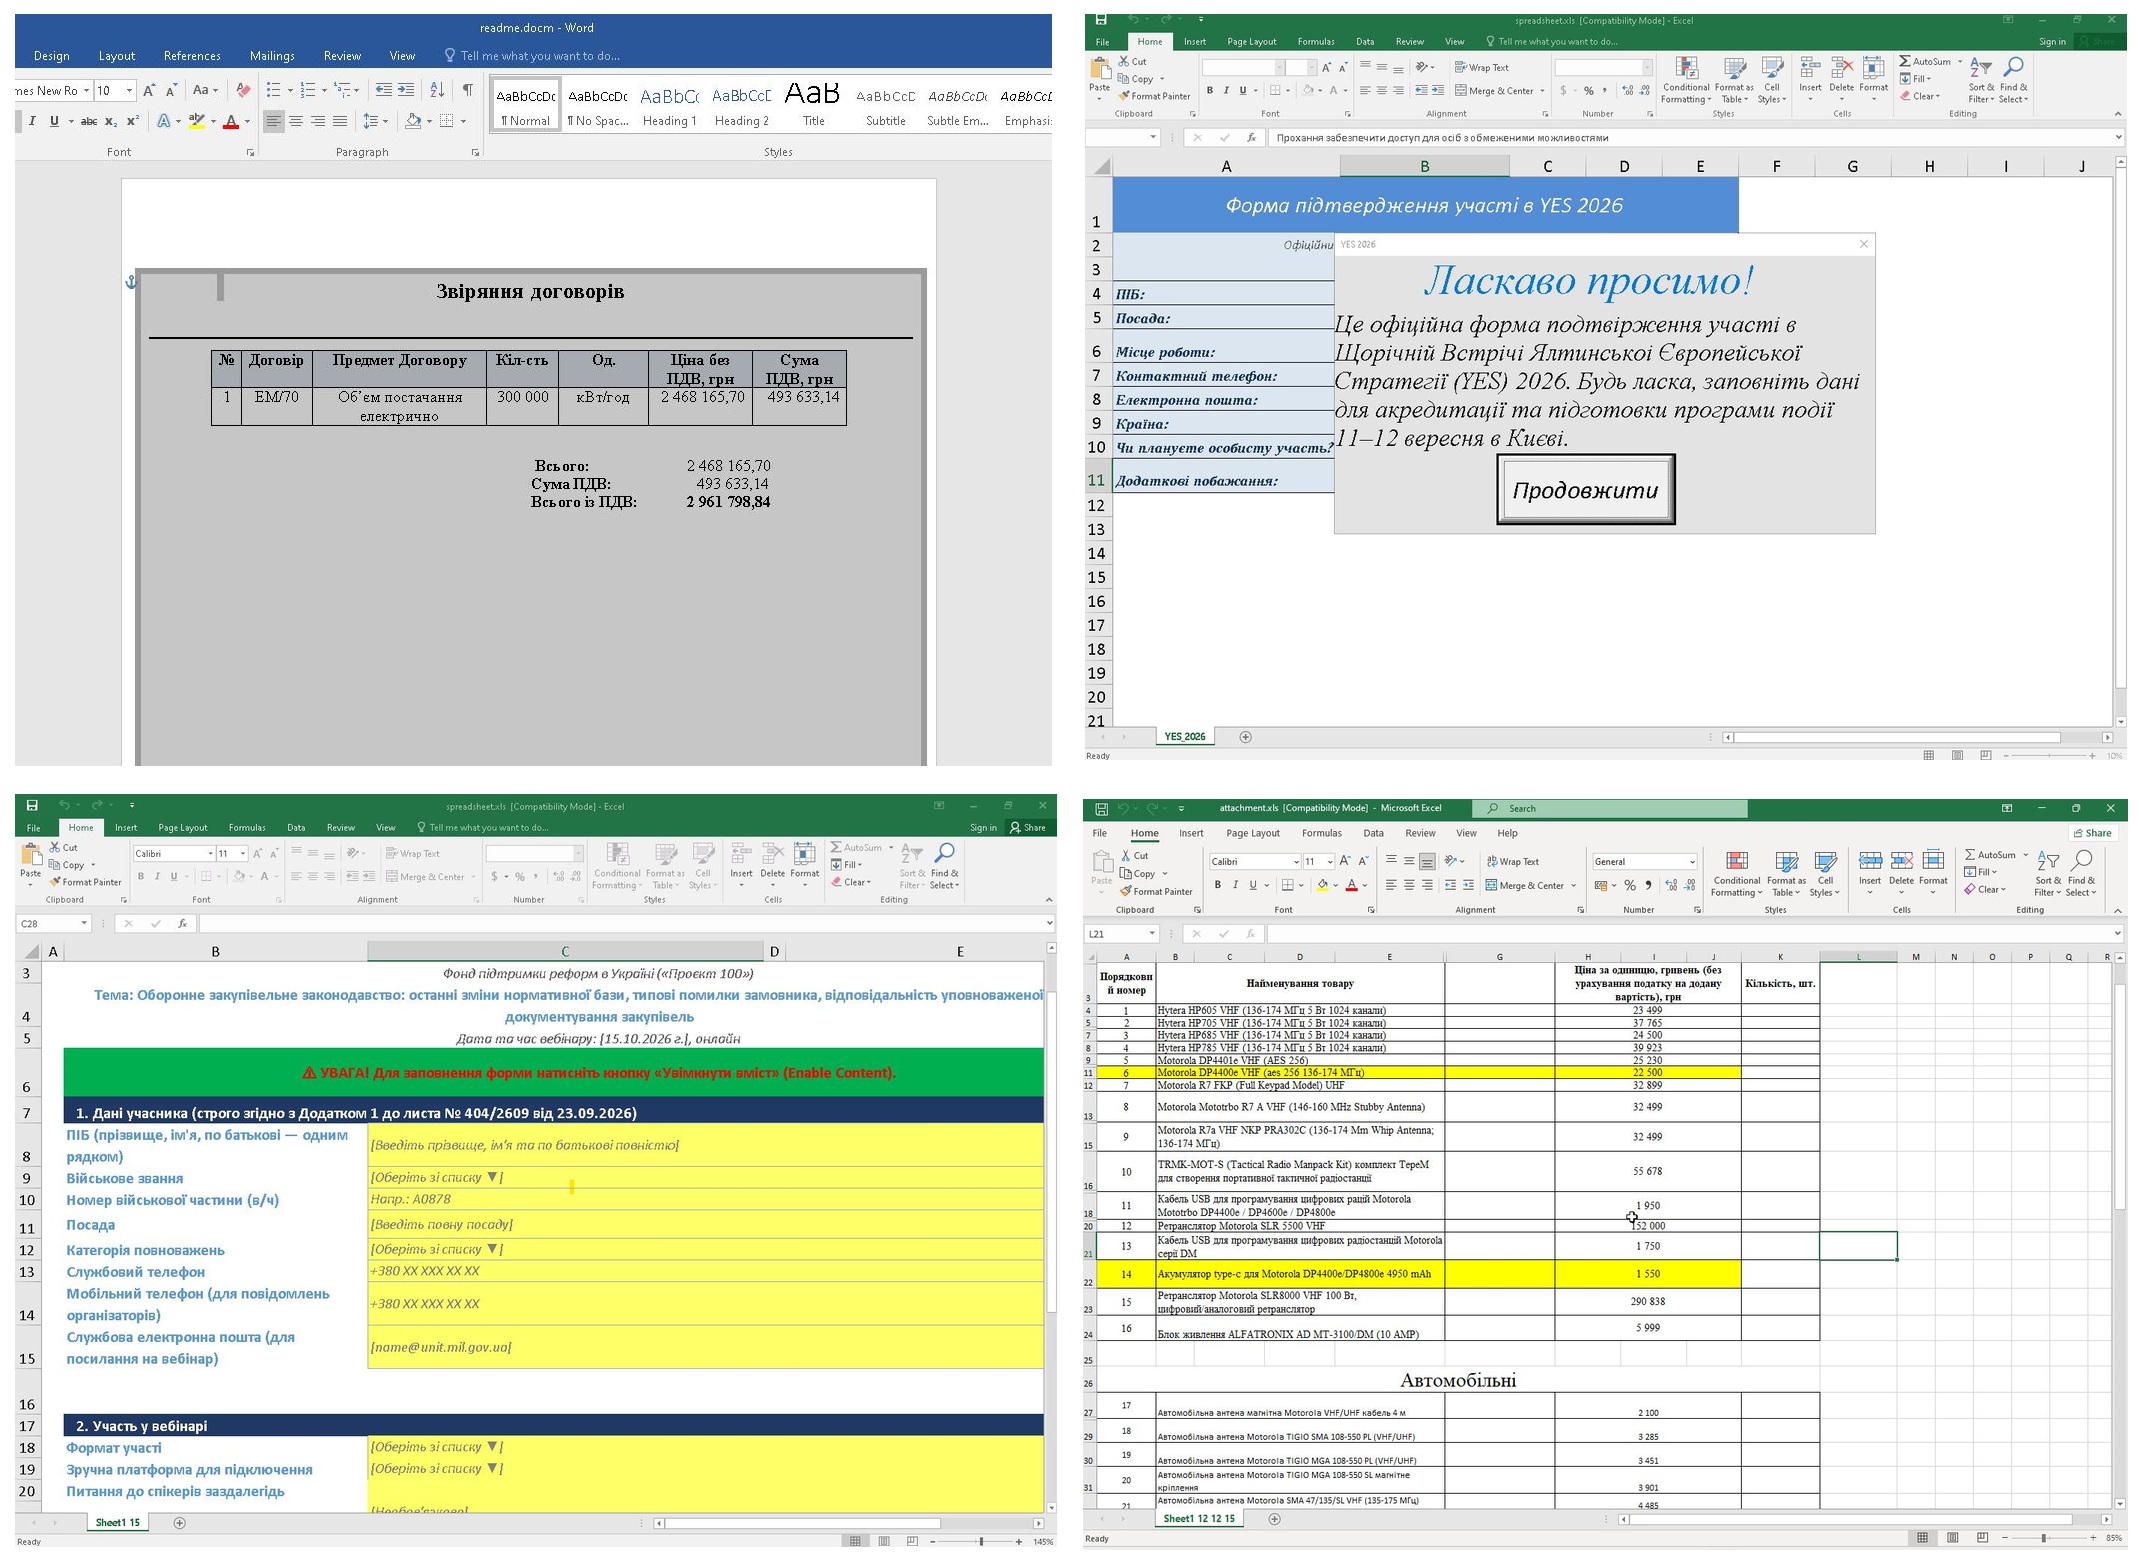The width and height of the screenshot is (2139, 1567).
Task: Click Cell Styles in the attachment.xls window
Action: (1825, 873)
